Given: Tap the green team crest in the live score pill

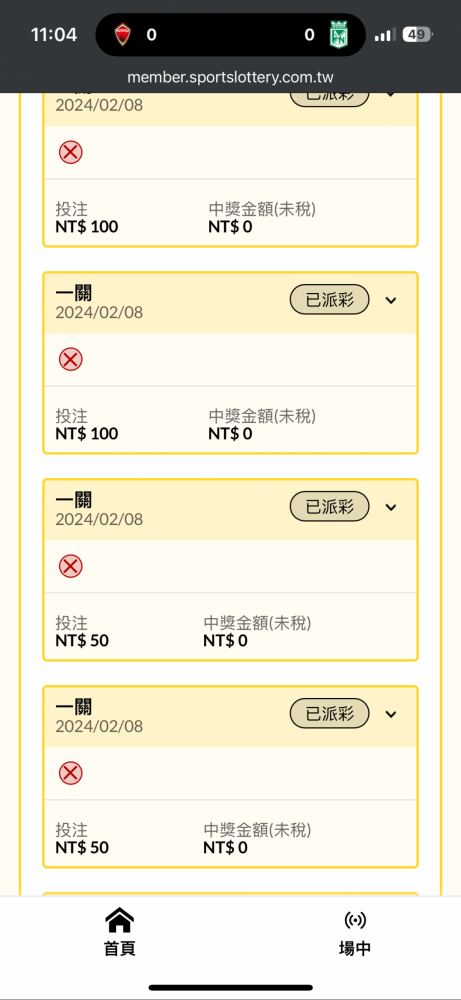Looking at the screenshot, I should tap(338, 34).
